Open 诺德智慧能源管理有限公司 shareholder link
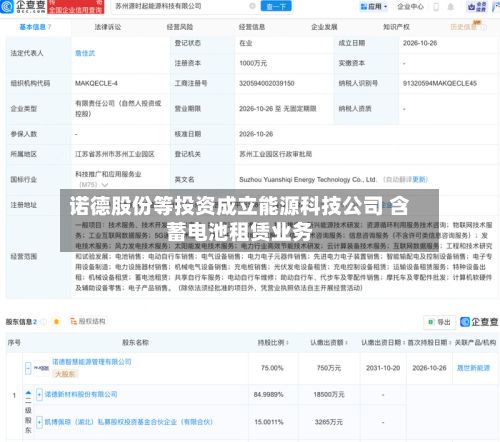 point(92,362)
